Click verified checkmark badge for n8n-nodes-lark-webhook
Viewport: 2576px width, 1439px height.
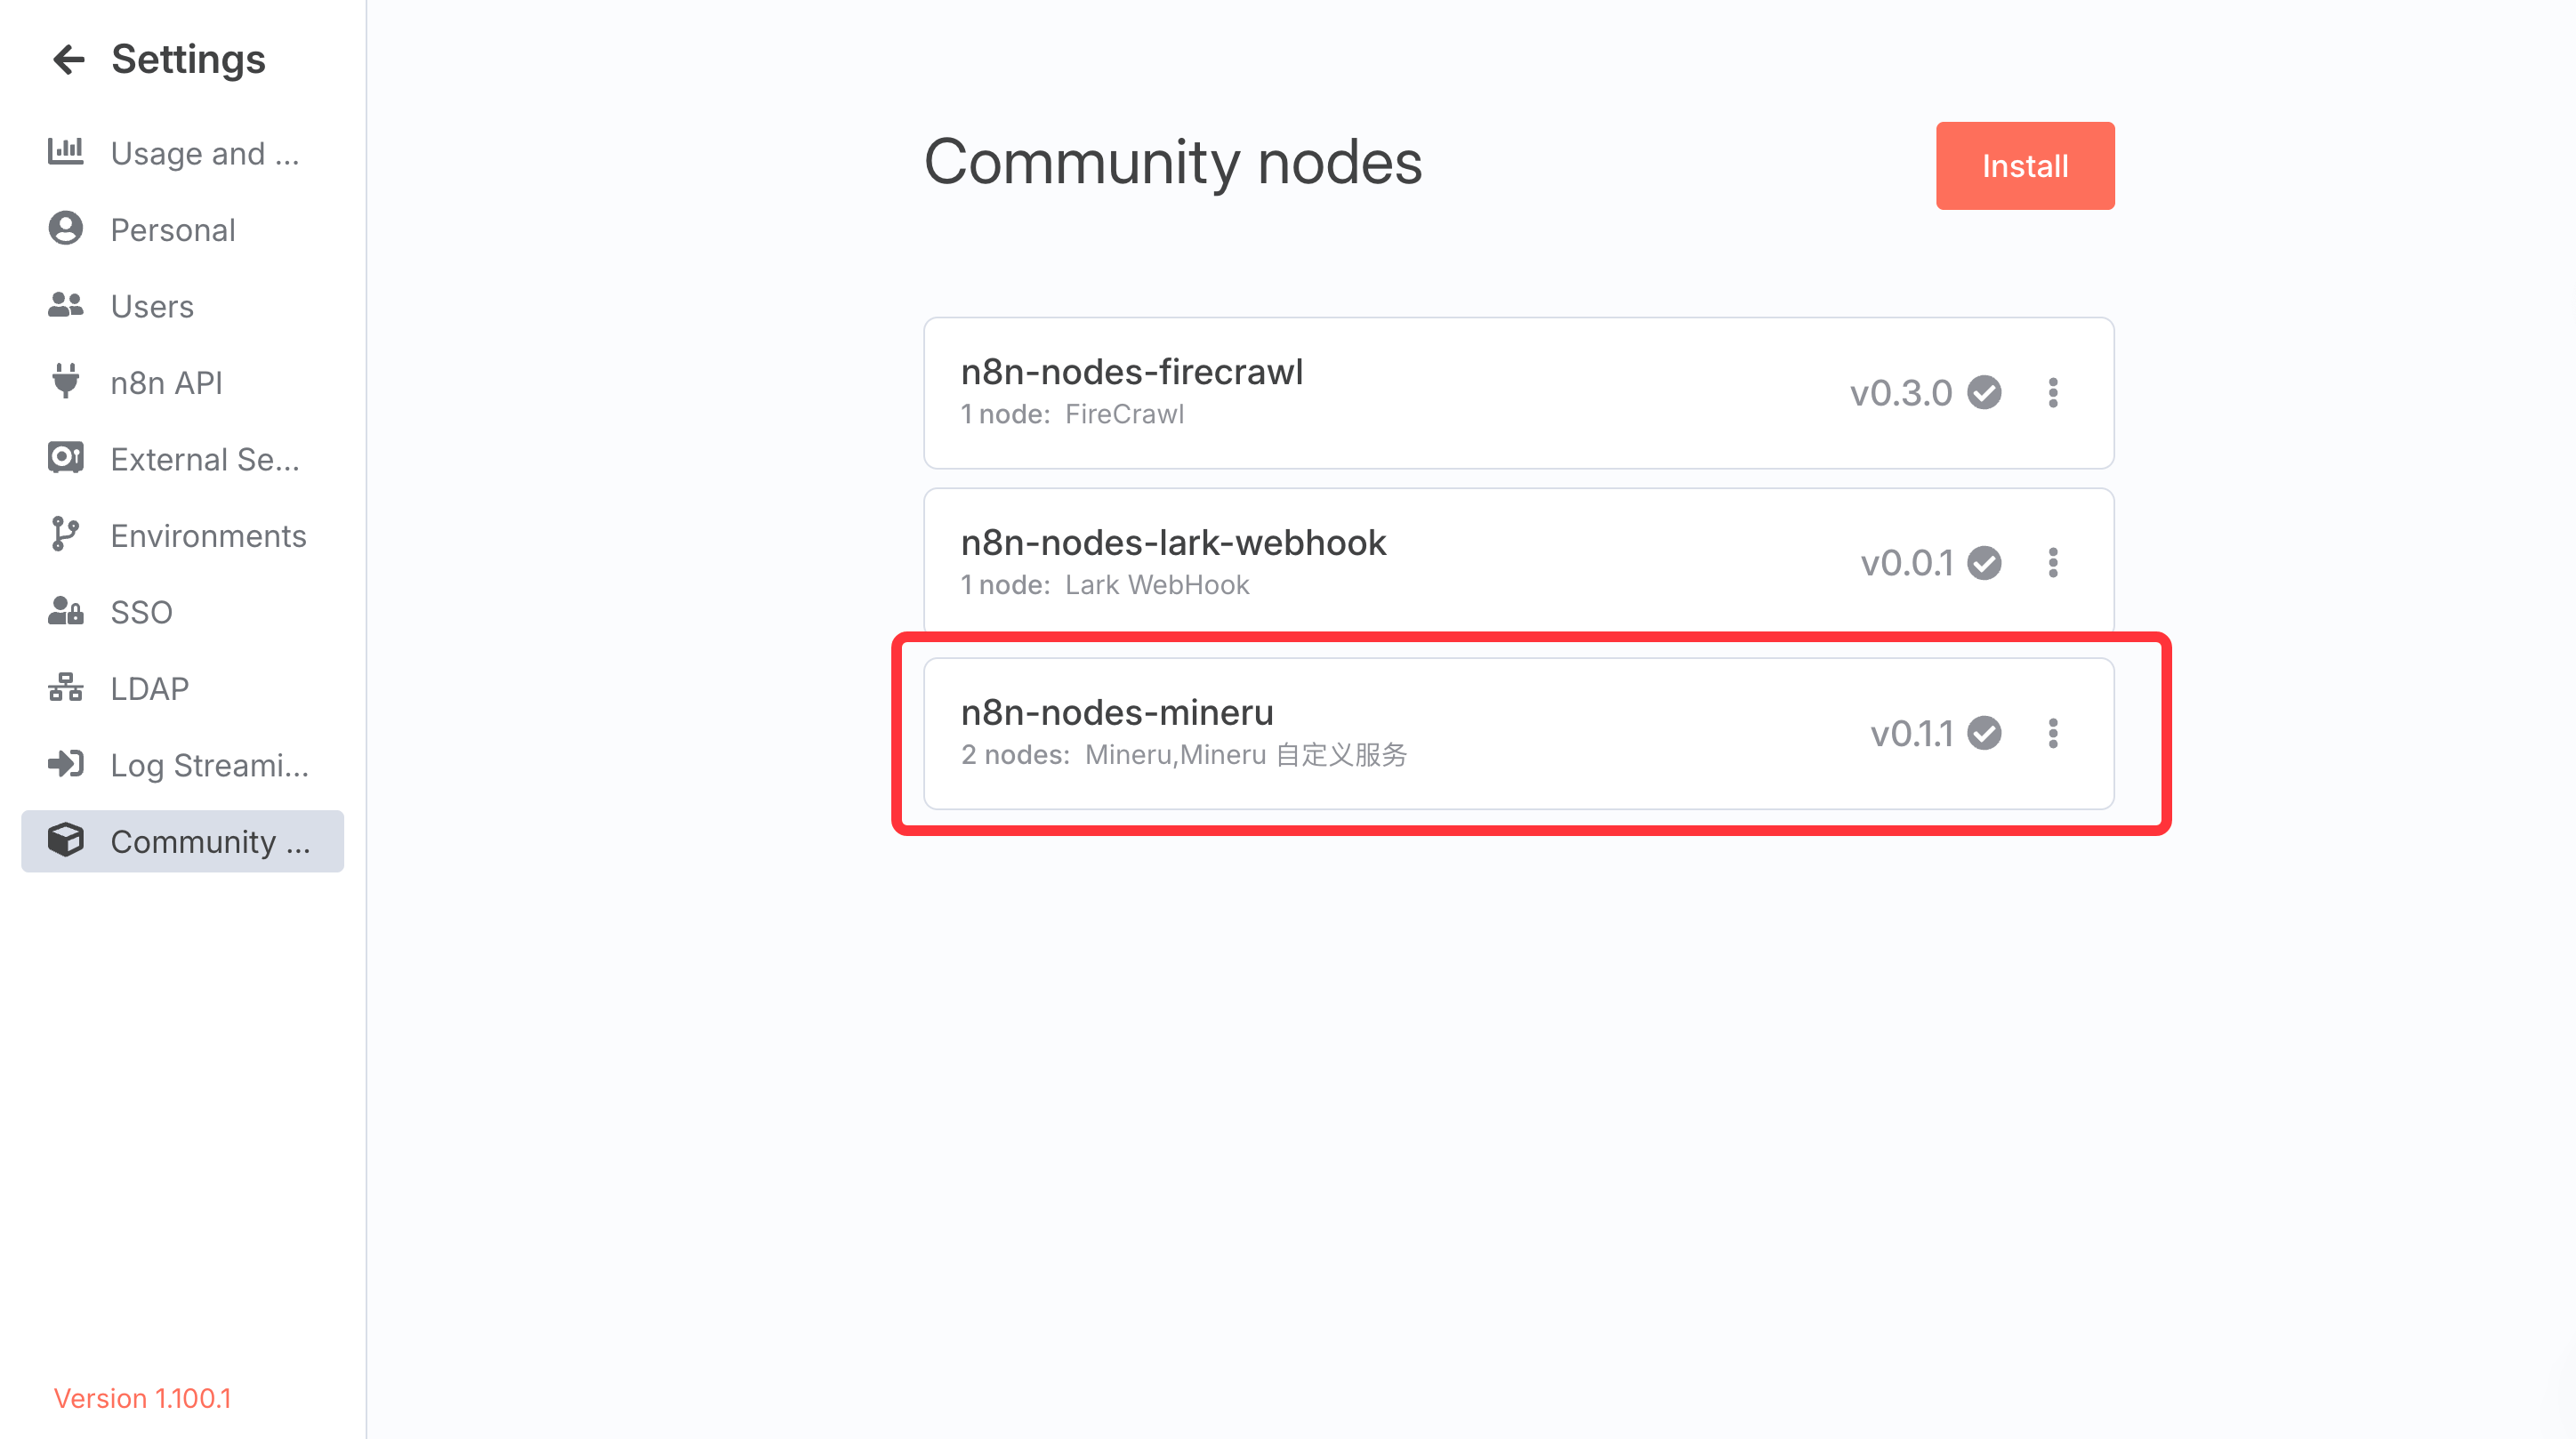tap(1984, 563)
